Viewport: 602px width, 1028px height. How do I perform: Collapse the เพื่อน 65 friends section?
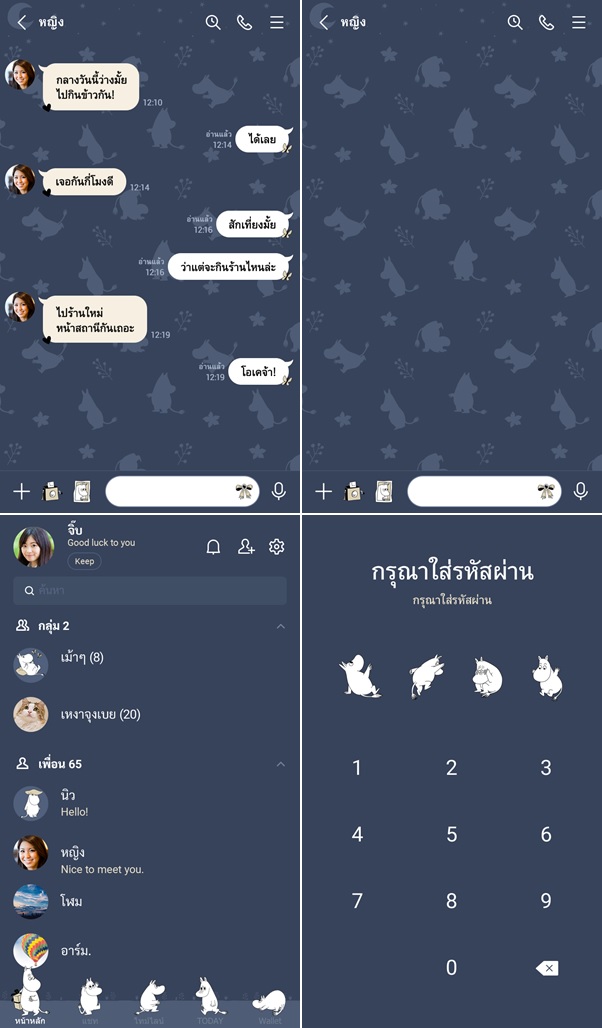coord(281,764)
